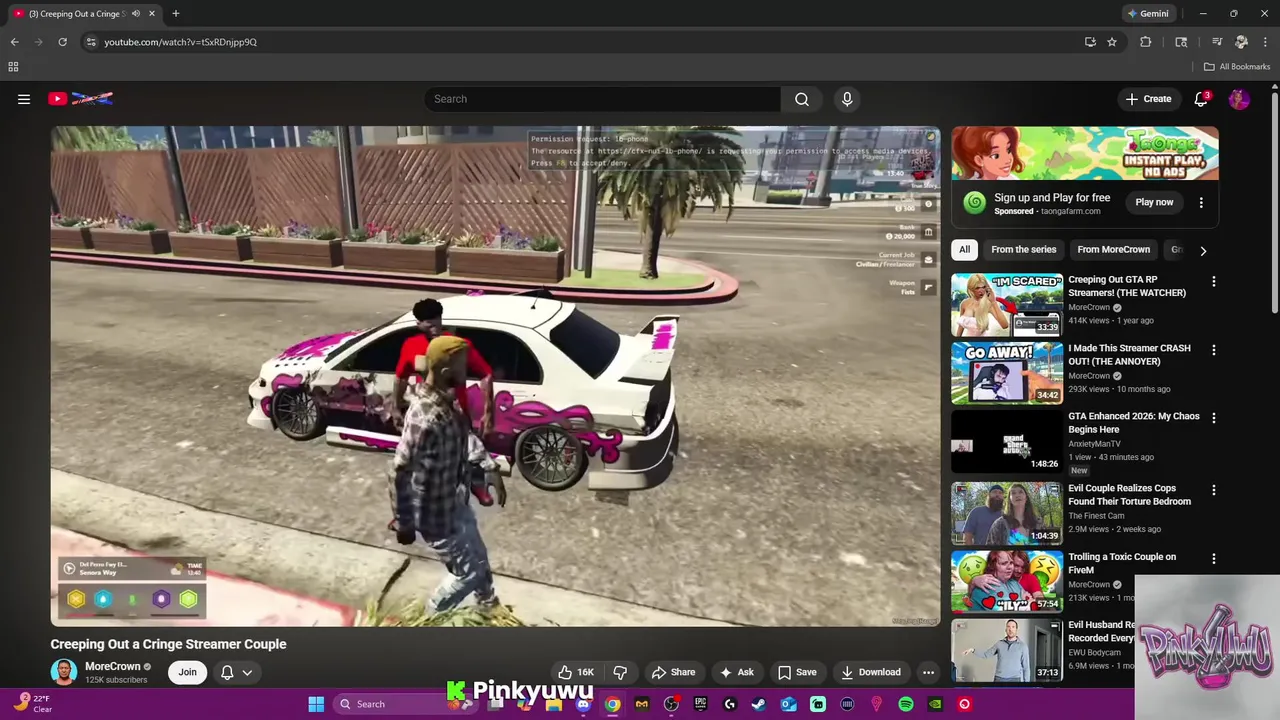Open options for THE ANNOYER video
The width and height of the screenshot is (1280, 720).
coord(1214,350)
